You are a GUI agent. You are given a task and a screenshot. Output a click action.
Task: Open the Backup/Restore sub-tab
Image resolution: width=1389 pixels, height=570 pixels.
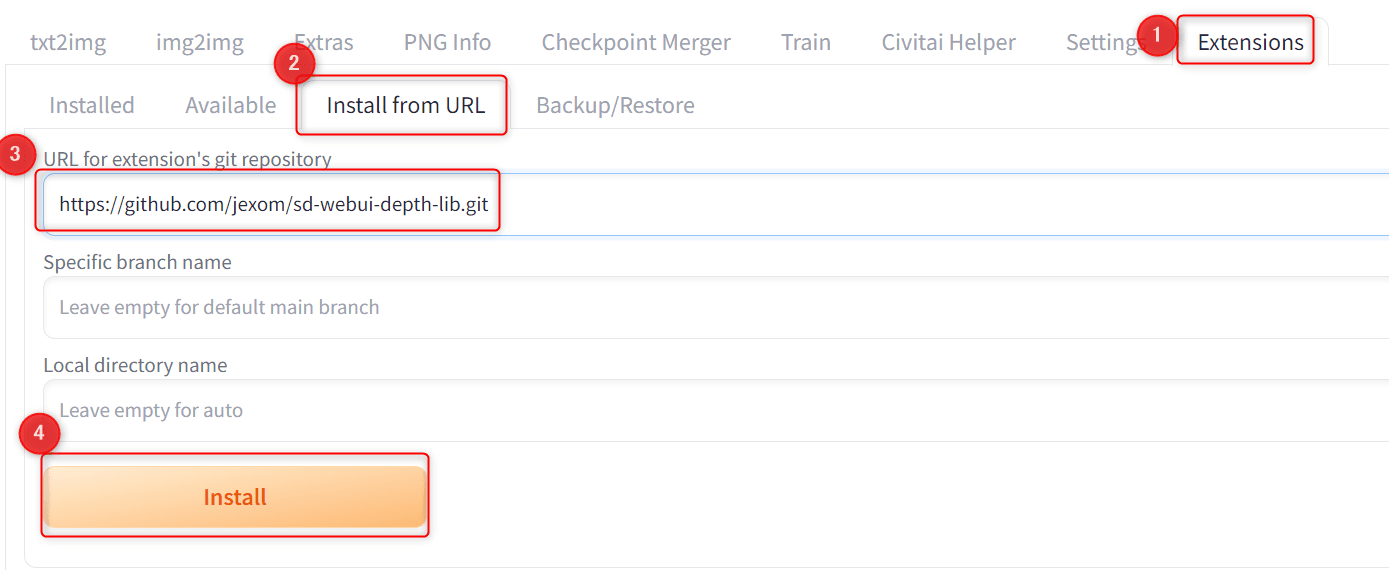615,105
